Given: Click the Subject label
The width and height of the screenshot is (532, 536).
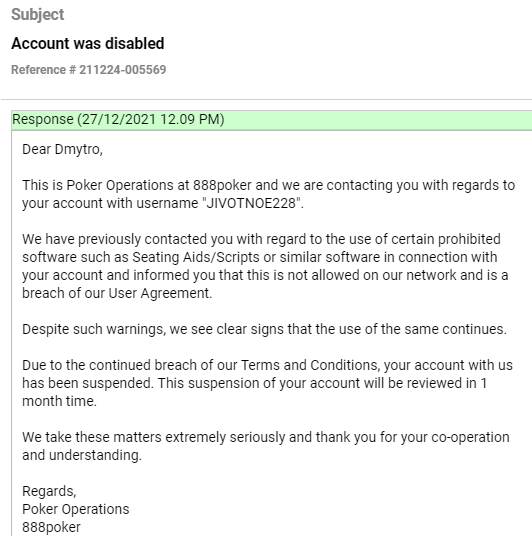Looking at the screenshot, I should tap(38, 15).
